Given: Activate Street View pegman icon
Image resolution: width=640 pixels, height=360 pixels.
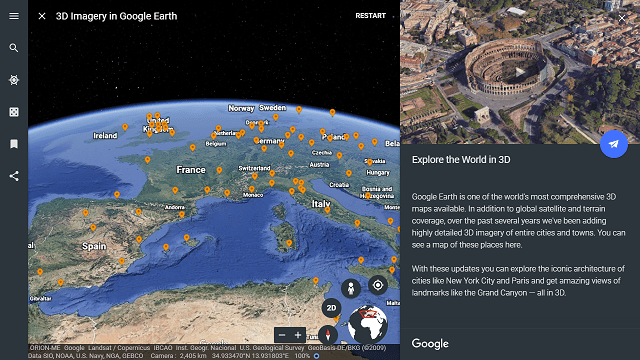Looking at the screenshot, I should [351, 289].
